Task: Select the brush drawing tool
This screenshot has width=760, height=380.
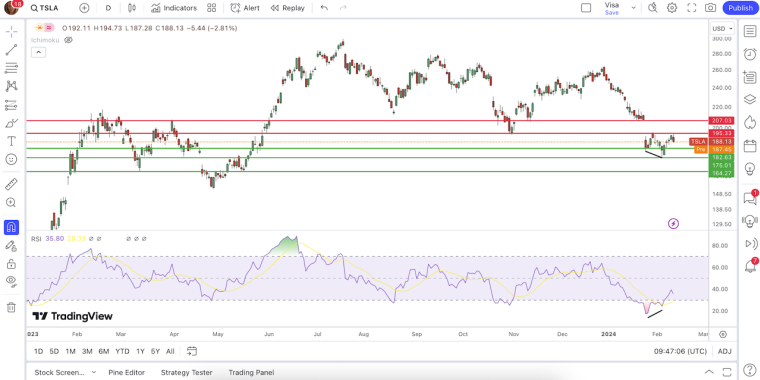Action: coord(12,123)
